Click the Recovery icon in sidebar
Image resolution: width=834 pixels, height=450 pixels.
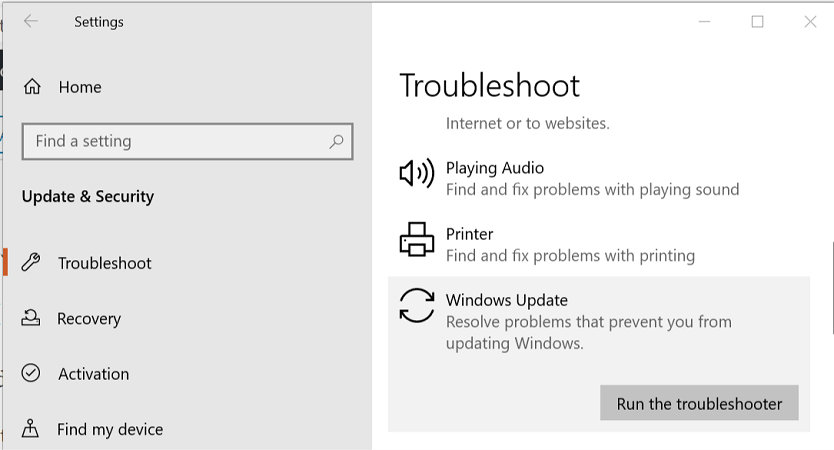tap(31, 318)
